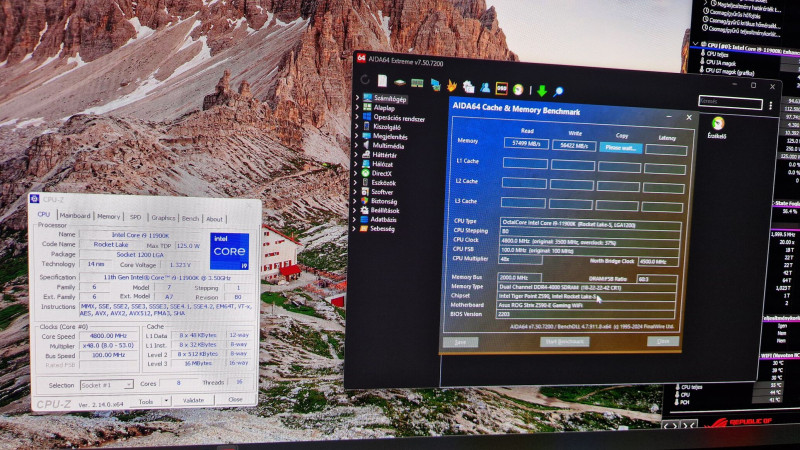Click the Start Benchmark button
The image size is (800, 450).
point(564,341)
